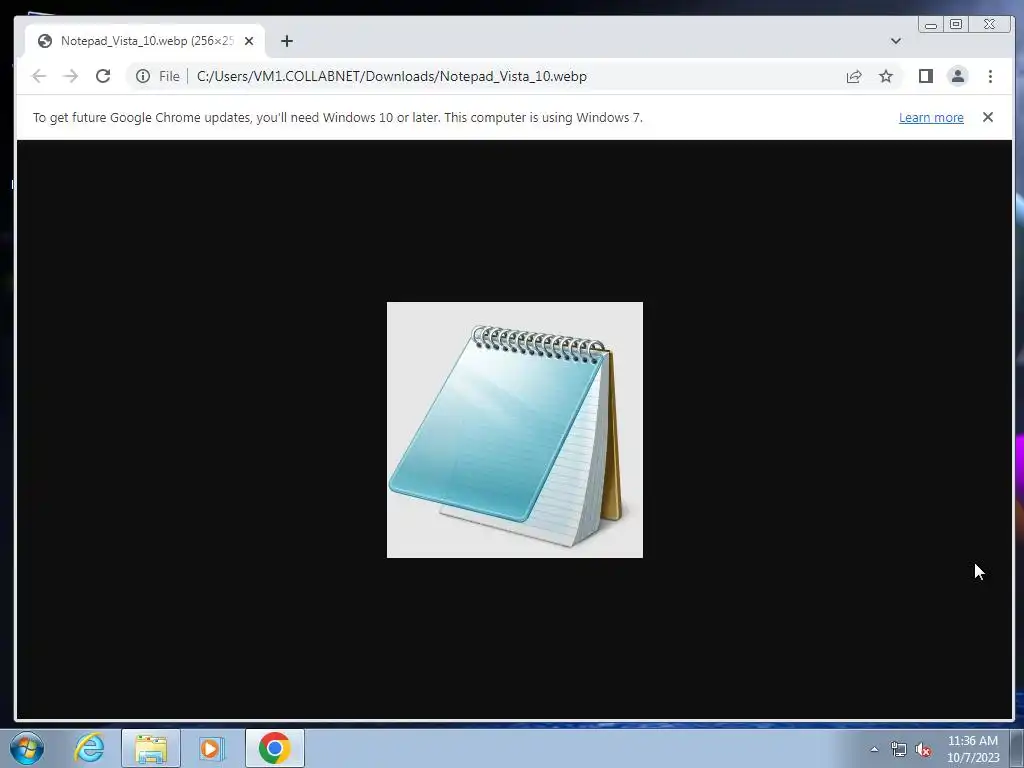Open the Chrome three-dot menu
The image size is (1024, 768).
[990, 76]
